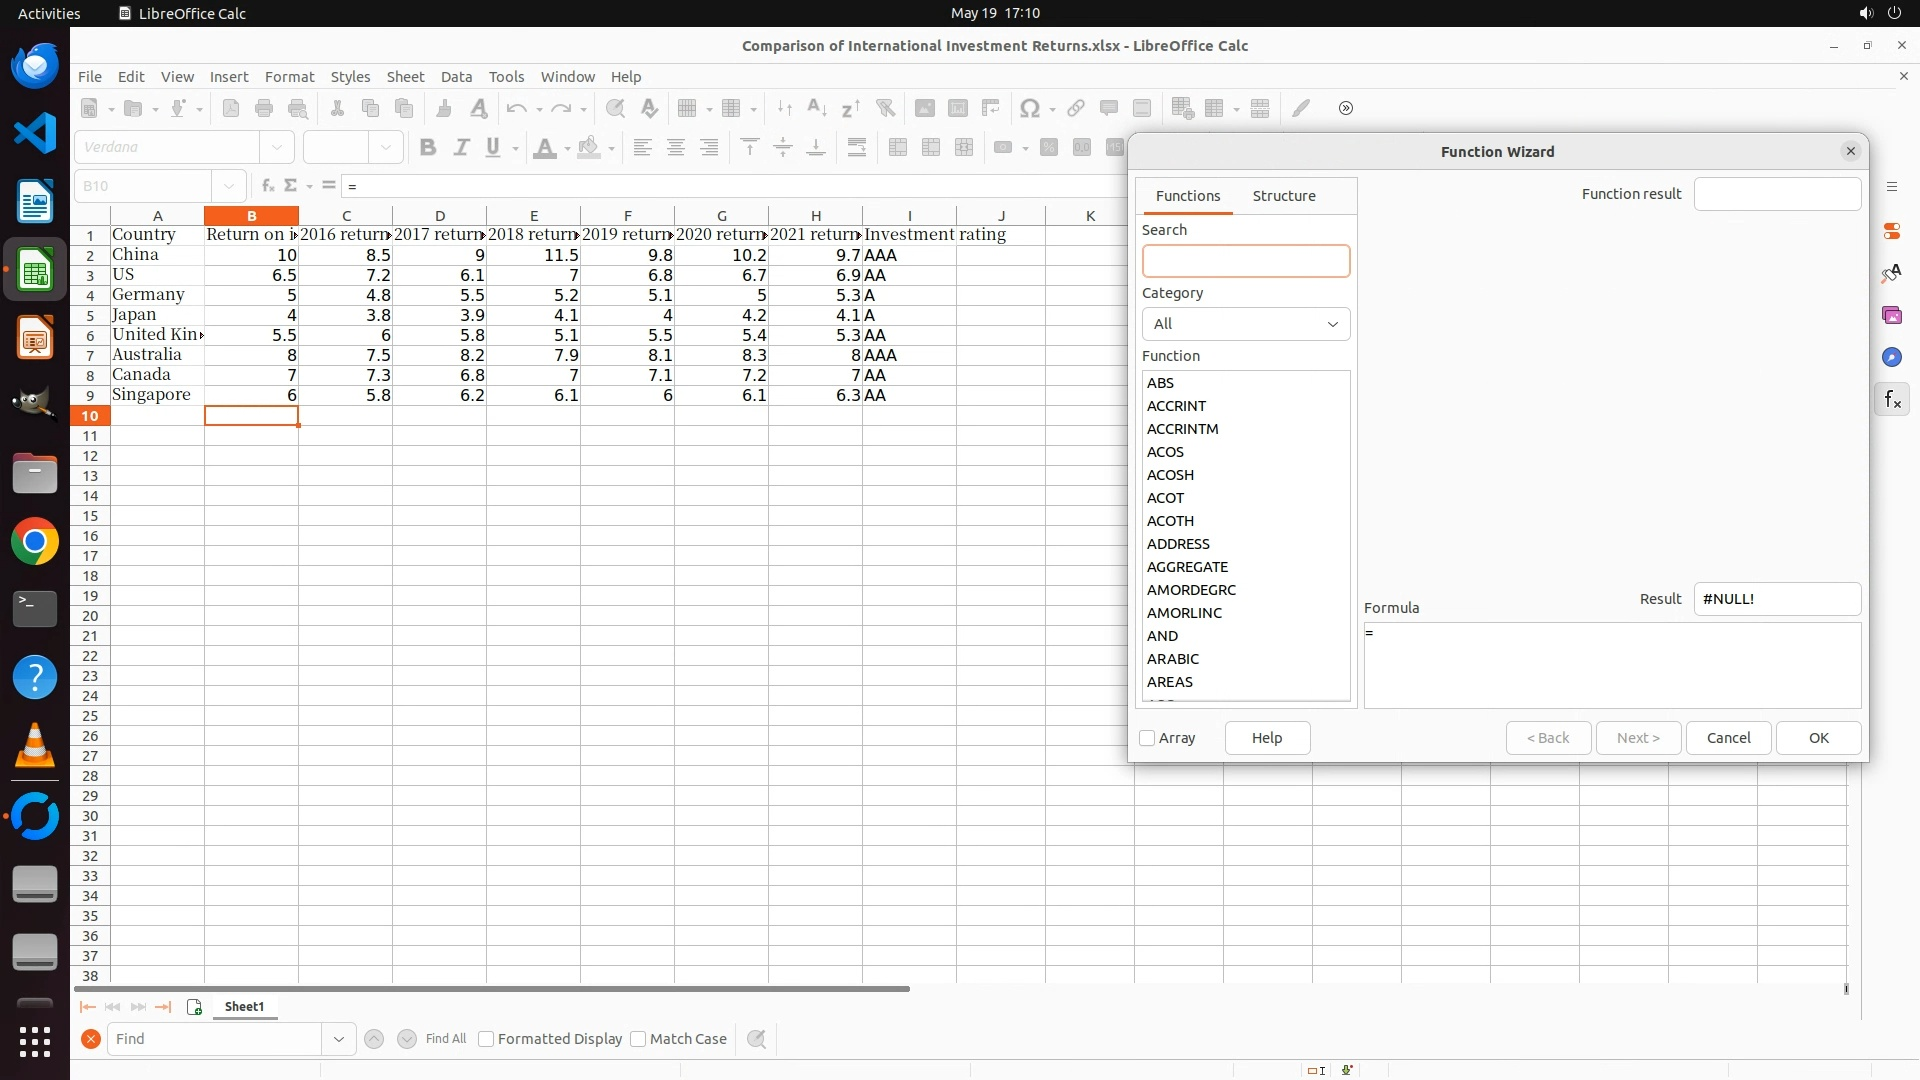Click the Bold formatting icon
This screenshot has height=1080, width=1920.
click(428, 148)
